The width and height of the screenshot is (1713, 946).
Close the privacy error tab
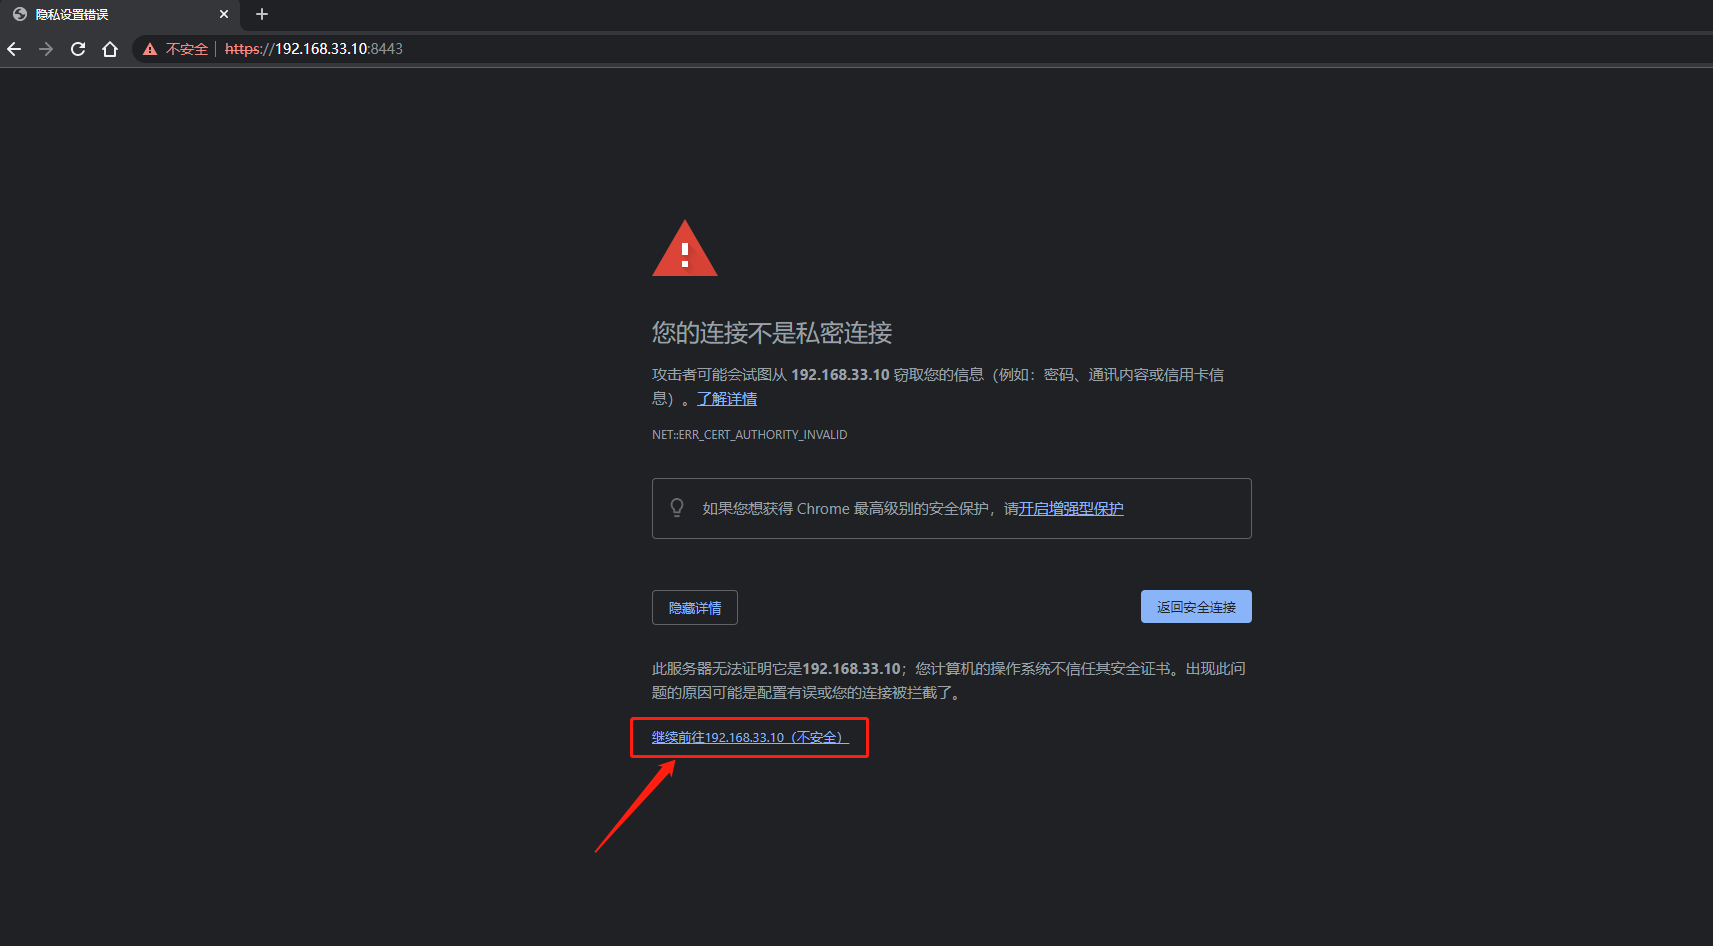point(224,14)
